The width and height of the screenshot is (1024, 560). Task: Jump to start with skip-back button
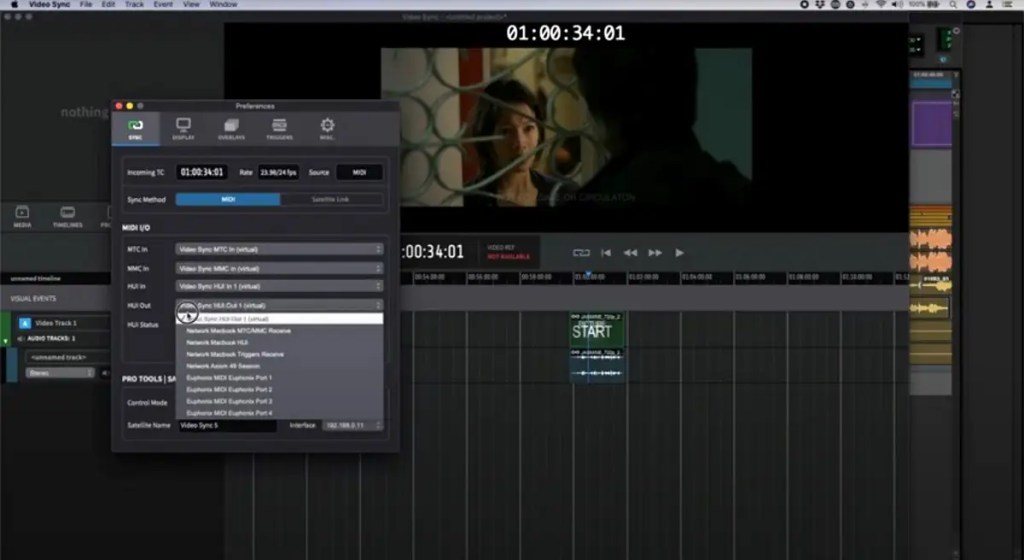(x=606, y=253)
